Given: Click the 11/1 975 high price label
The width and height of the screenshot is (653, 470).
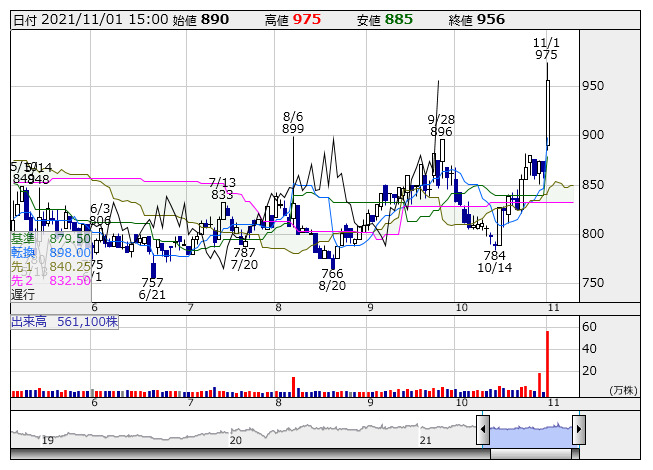Looking at the screenshot, I should [546, 49].
